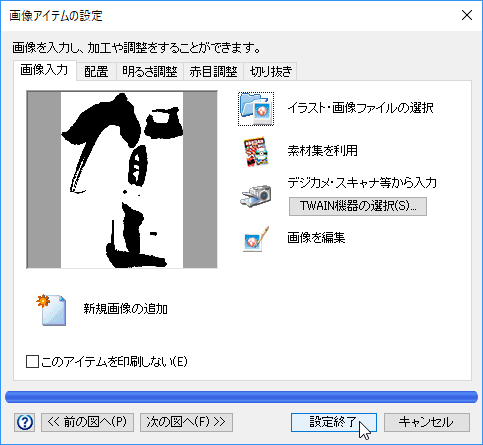Click the TWAIN機器の選択 button
The height and width of the screenshot is (445, 483).
[x=358, y=206]
